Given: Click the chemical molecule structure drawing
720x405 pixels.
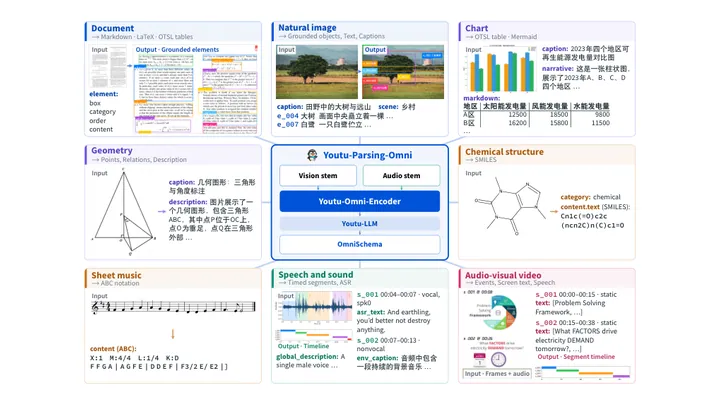Looking at the screenshot, I should (x=511, y=207).
